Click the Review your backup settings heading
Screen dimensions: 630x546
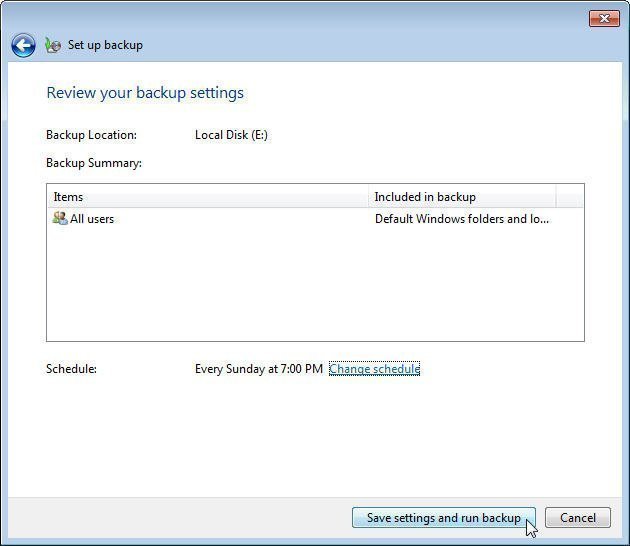pyautogui.click(x=145, y=93)
